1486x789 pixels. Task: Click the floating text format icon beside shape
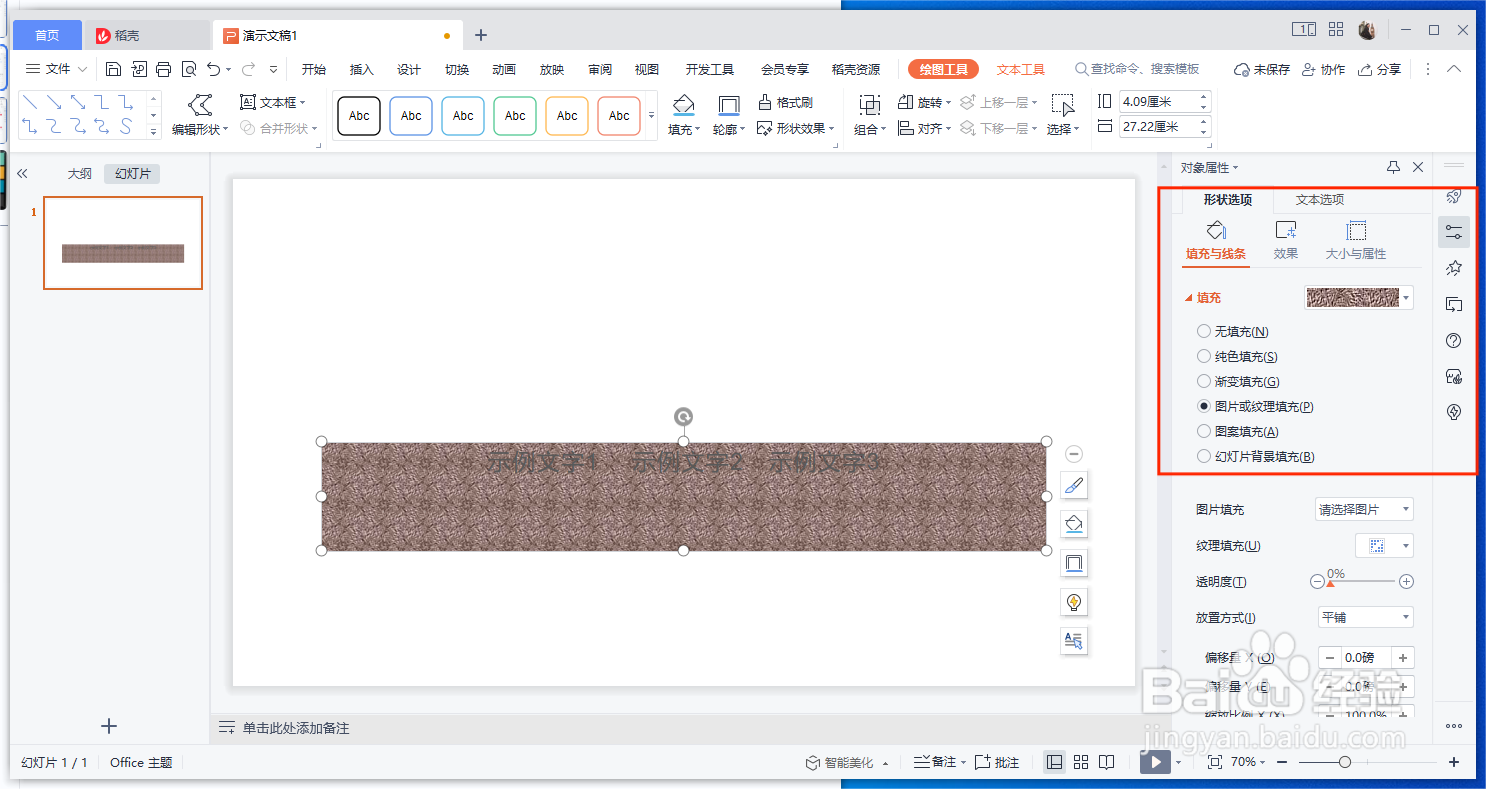1074,641
